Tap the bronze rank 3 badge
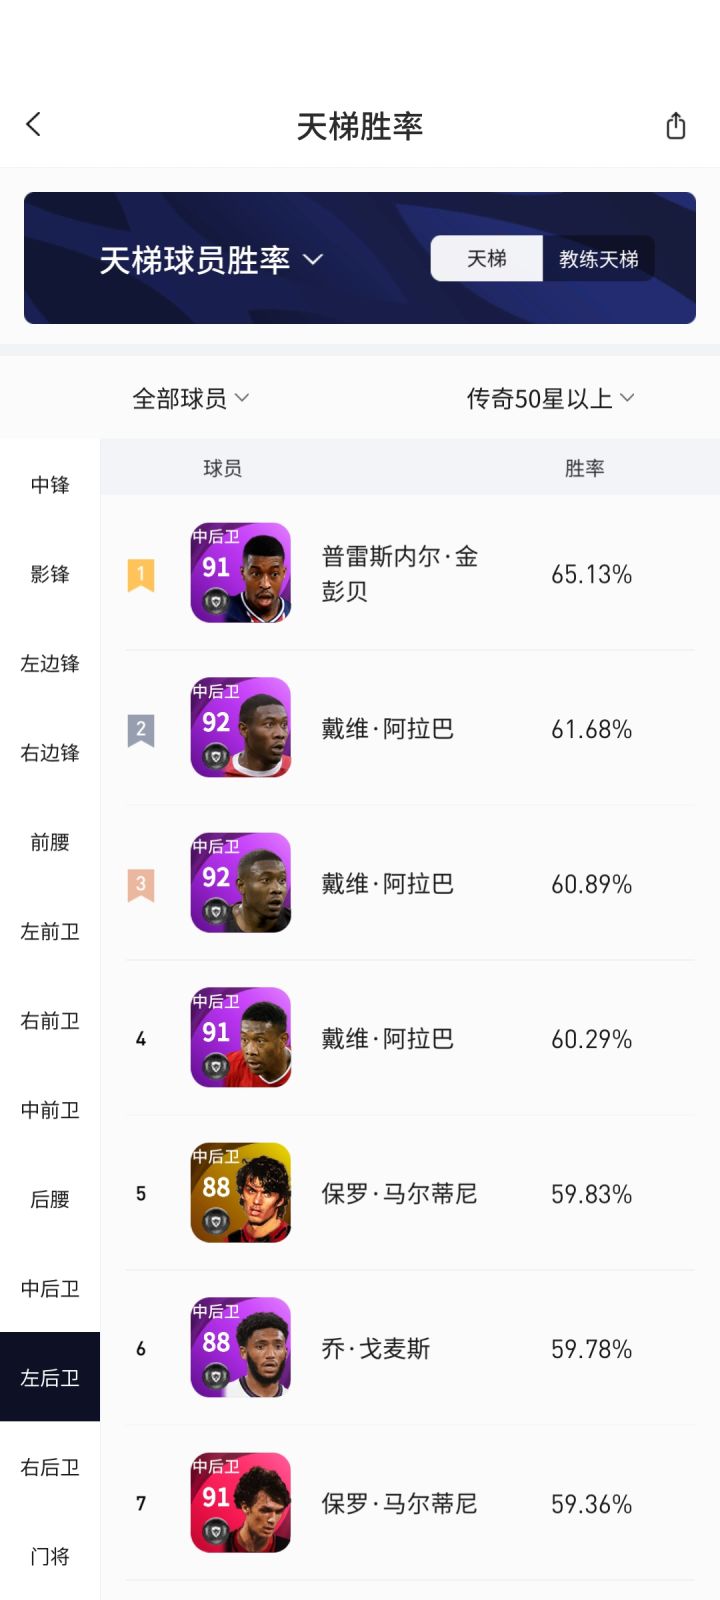 (141, 885)
